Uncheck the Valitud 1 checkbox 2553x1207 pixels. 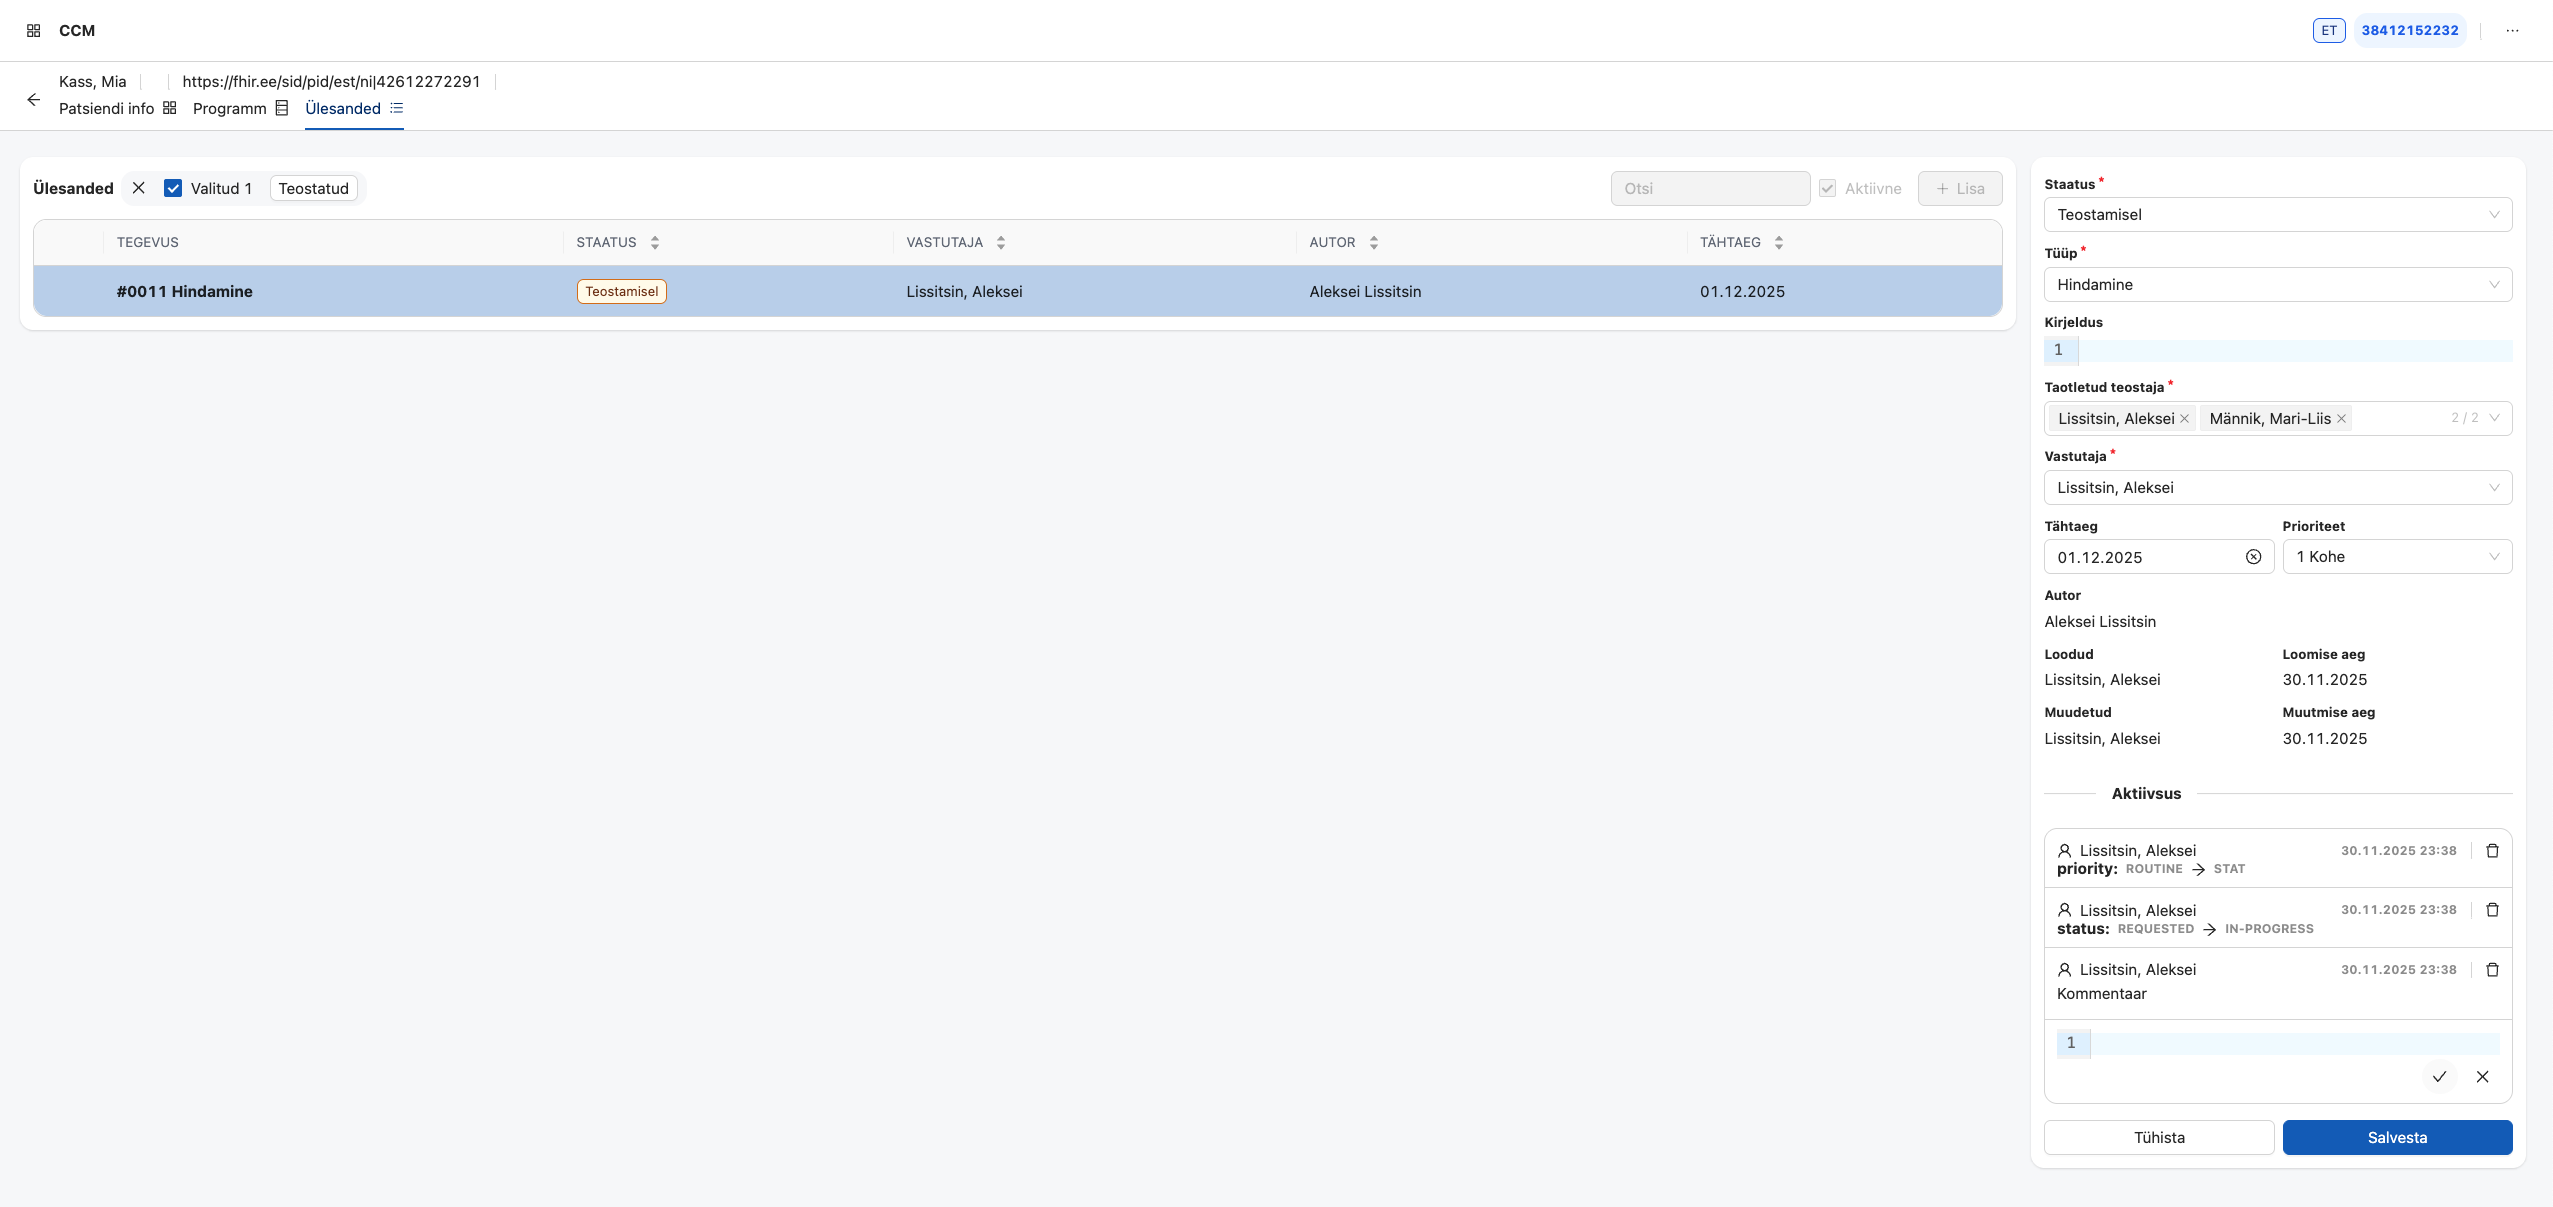[x=172, y=187]
